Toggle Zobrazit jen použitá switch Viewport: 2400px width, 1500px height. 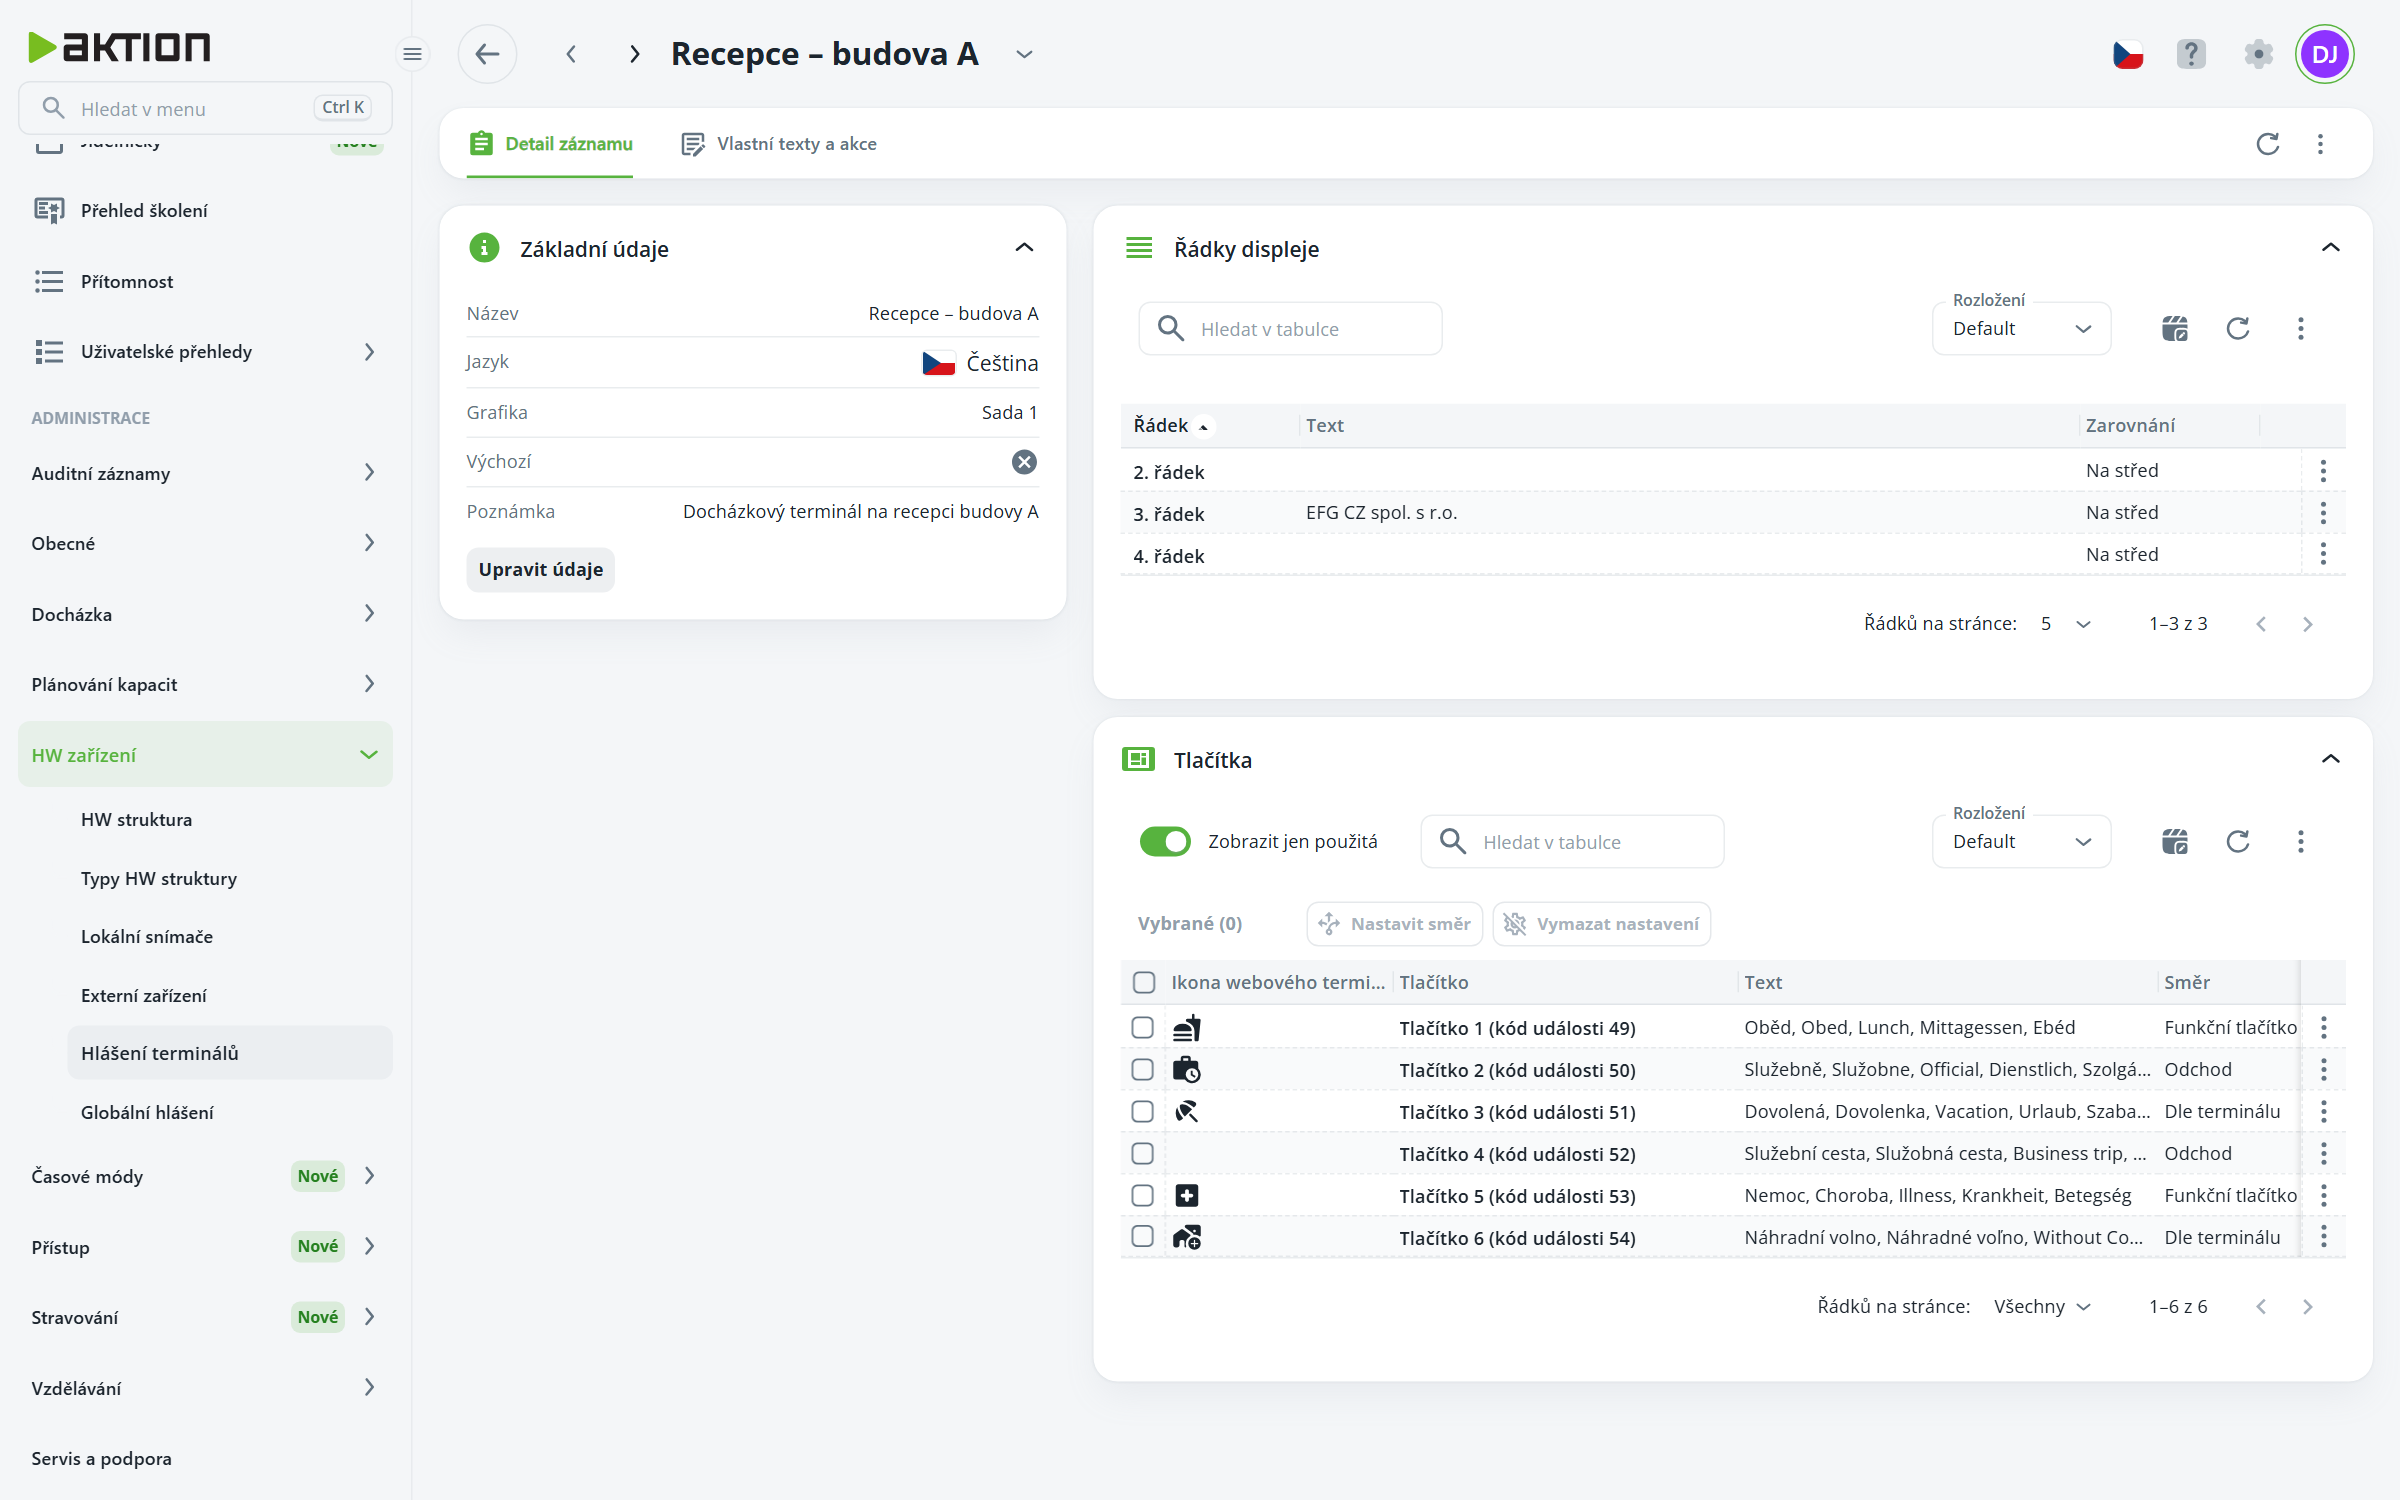(x=1165, y=842)
